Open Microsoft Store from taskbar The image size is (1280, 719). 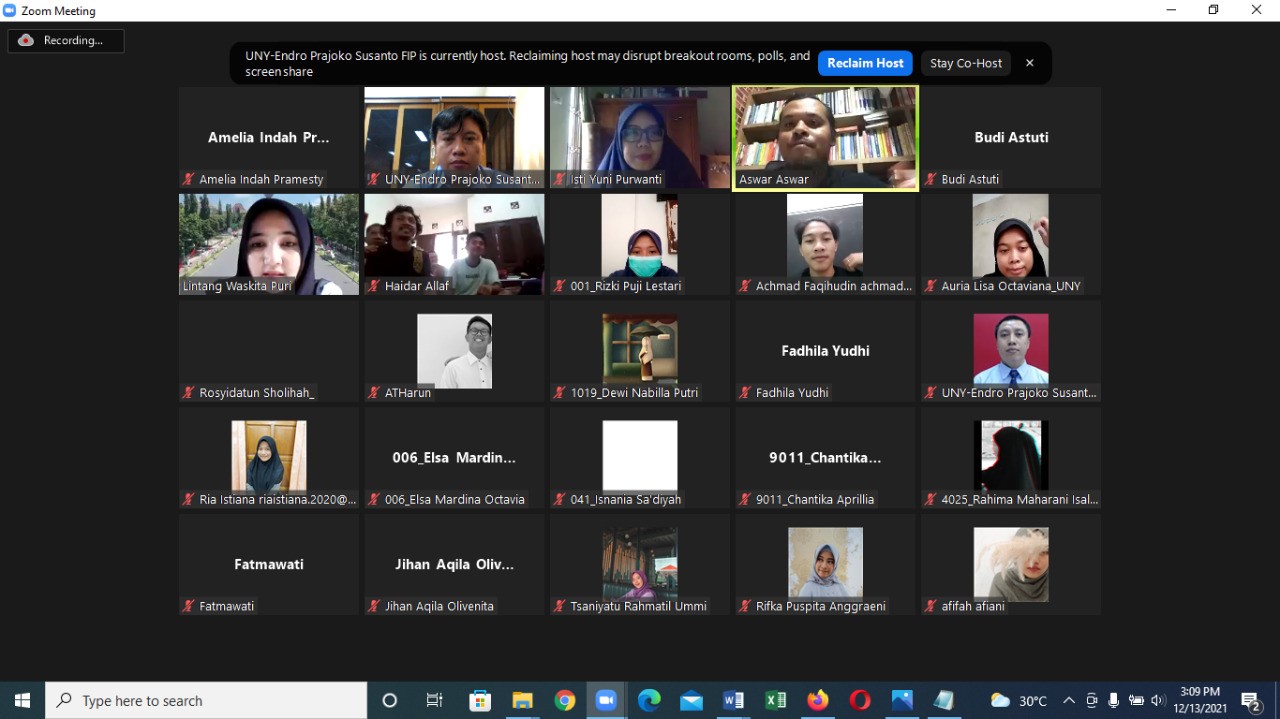pyautogui.click(x=479, y=700)
